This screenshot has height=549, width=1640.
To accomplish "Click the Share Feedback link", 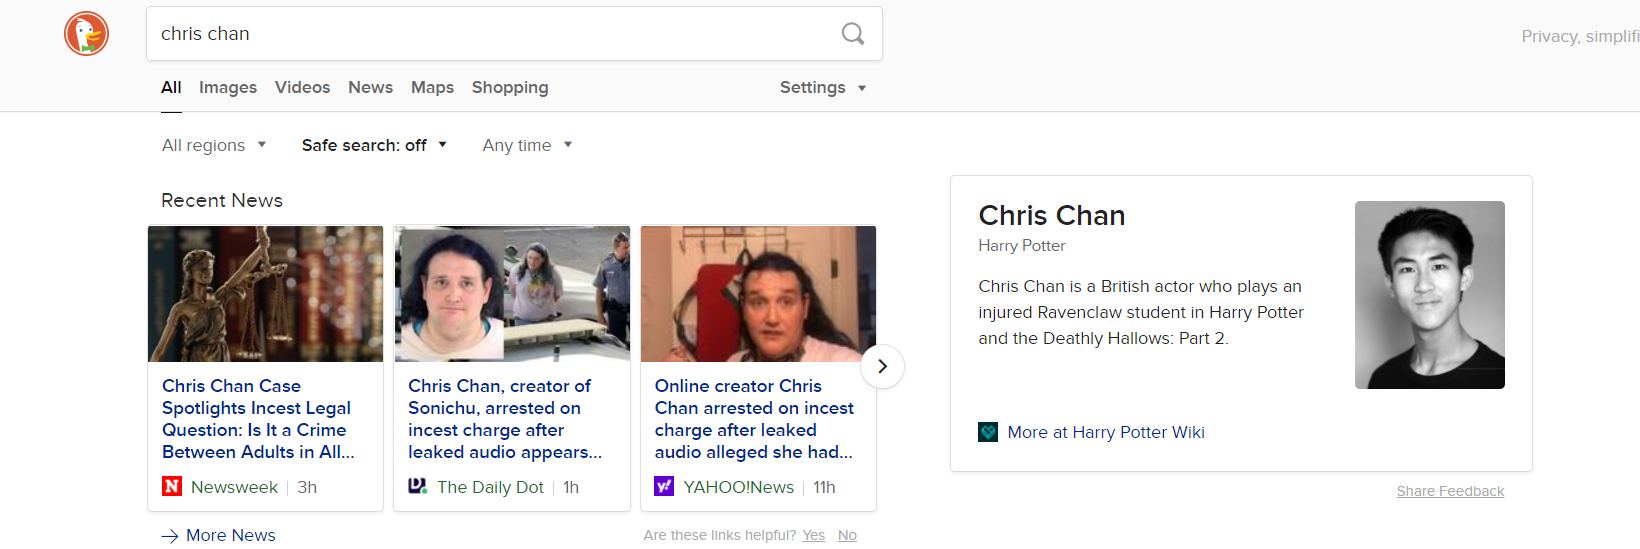I will click(1450, 491).
